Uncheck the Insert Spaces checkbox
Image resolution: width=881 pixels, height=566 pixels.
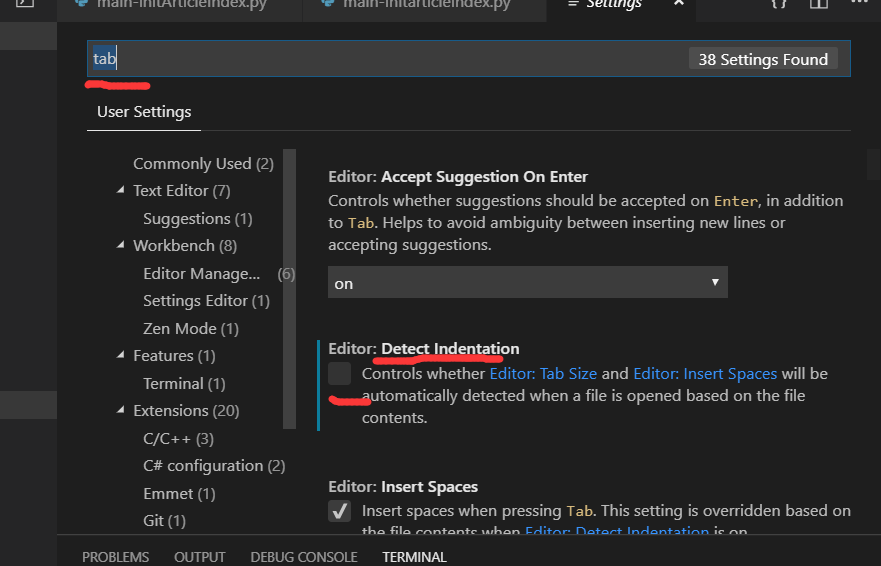pos(339,511)
